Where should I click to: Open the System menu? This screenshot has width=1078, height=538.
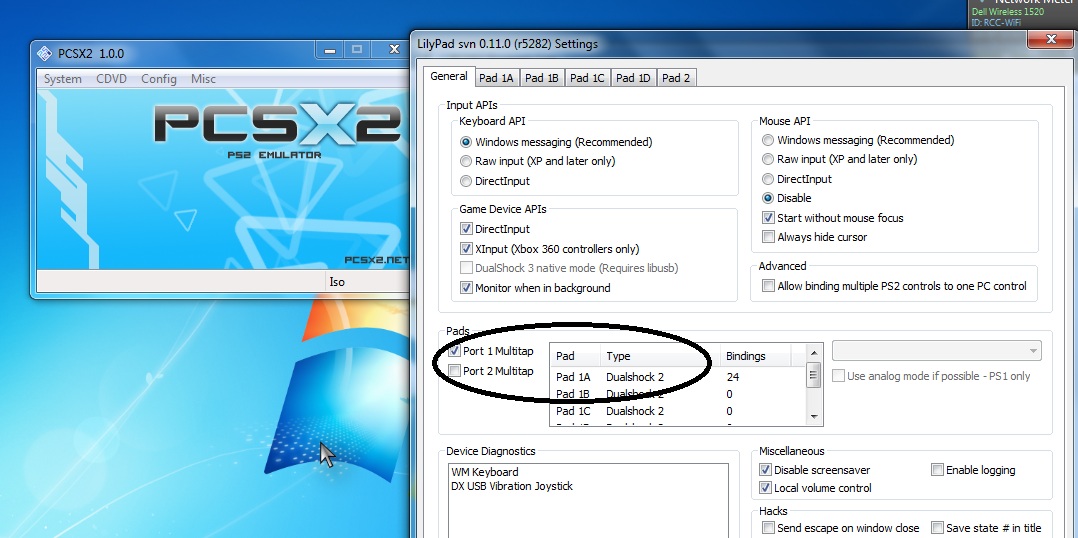point(63,79)
